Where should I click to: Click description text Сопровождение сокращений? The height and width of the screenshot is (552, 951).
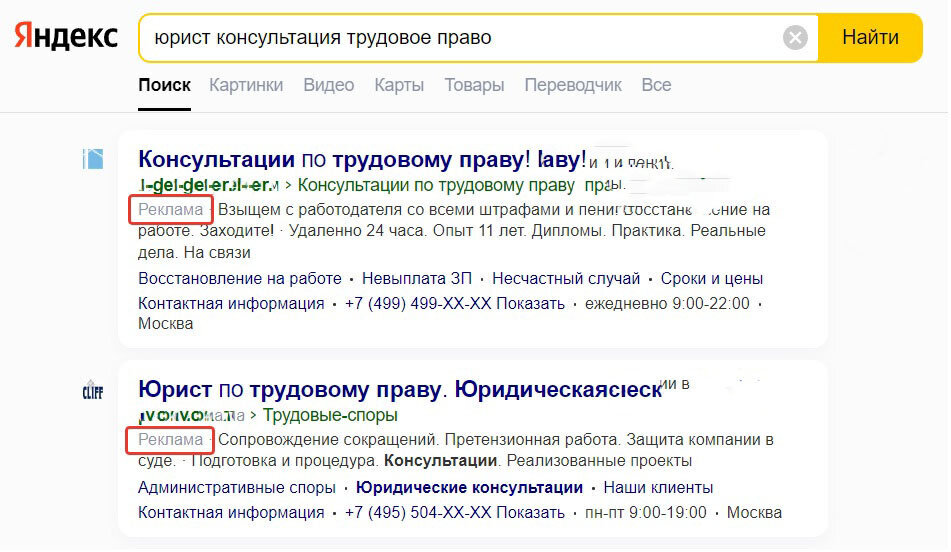328,440
